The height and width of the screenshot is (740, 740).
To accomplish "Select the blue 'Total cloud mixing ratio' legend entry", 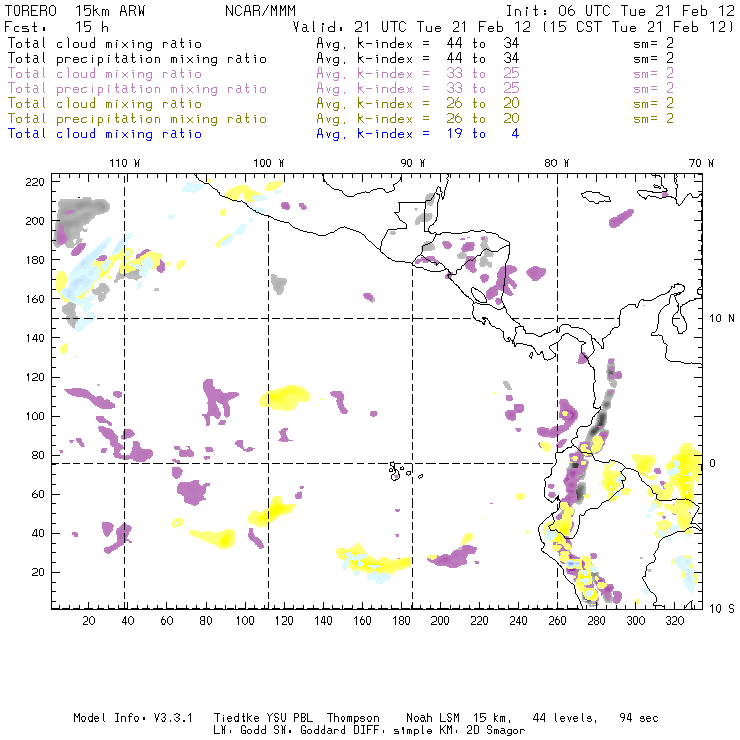I will (x=105, y=134).
